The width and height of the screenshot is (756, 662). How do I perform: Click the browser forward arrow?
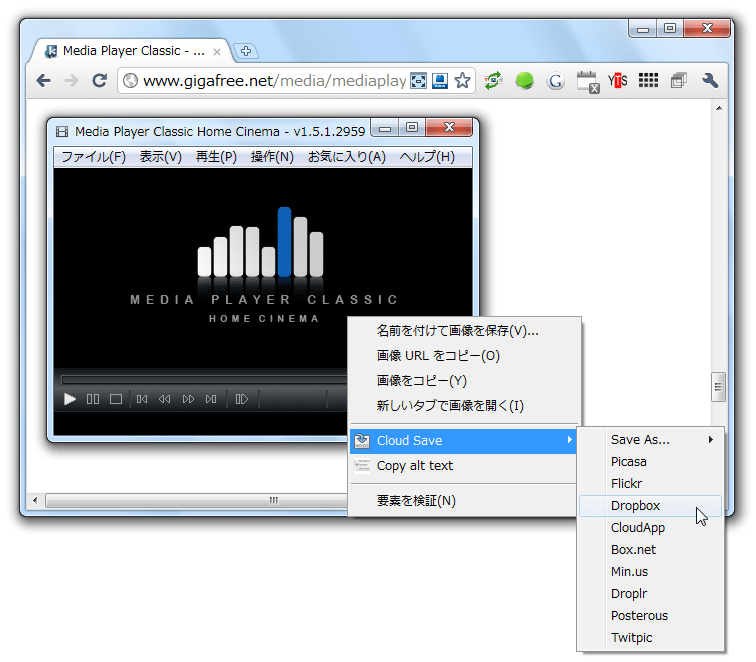71,81
